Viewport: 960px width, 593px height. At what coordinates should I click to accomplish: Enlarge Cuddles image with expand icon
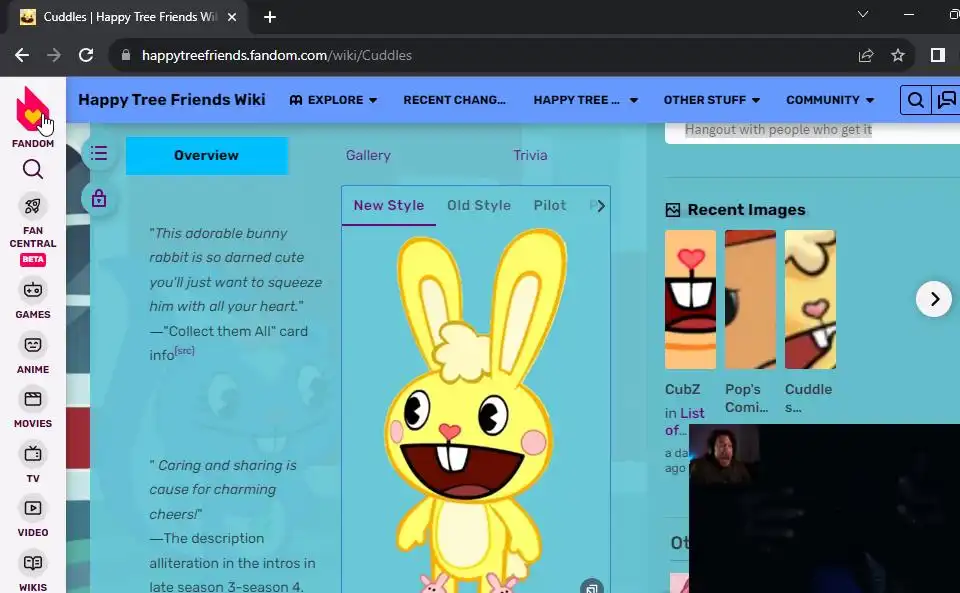point(591,587)
